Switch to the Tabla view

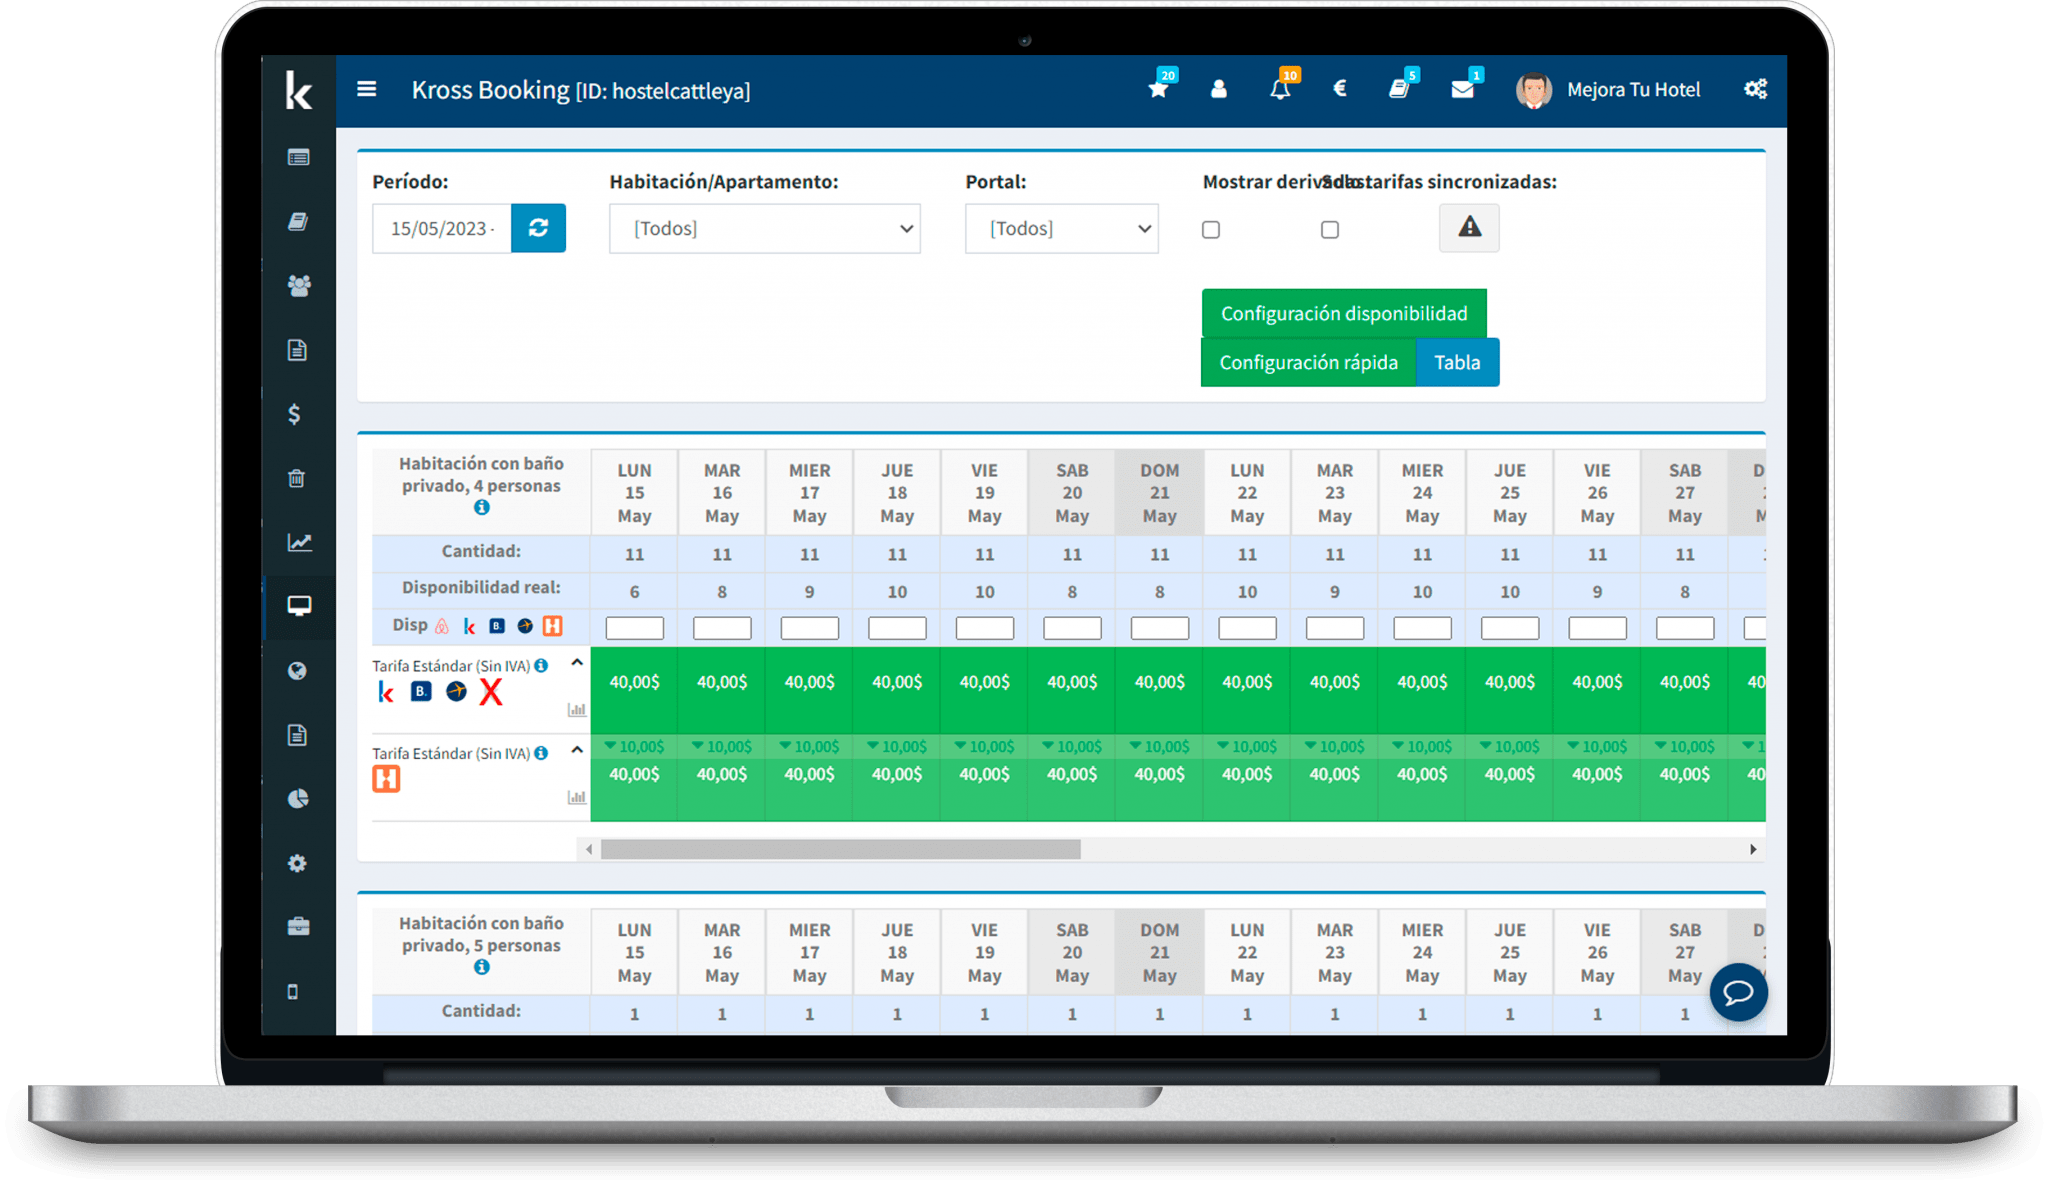pyautogui.click(x=1457, y=362)
